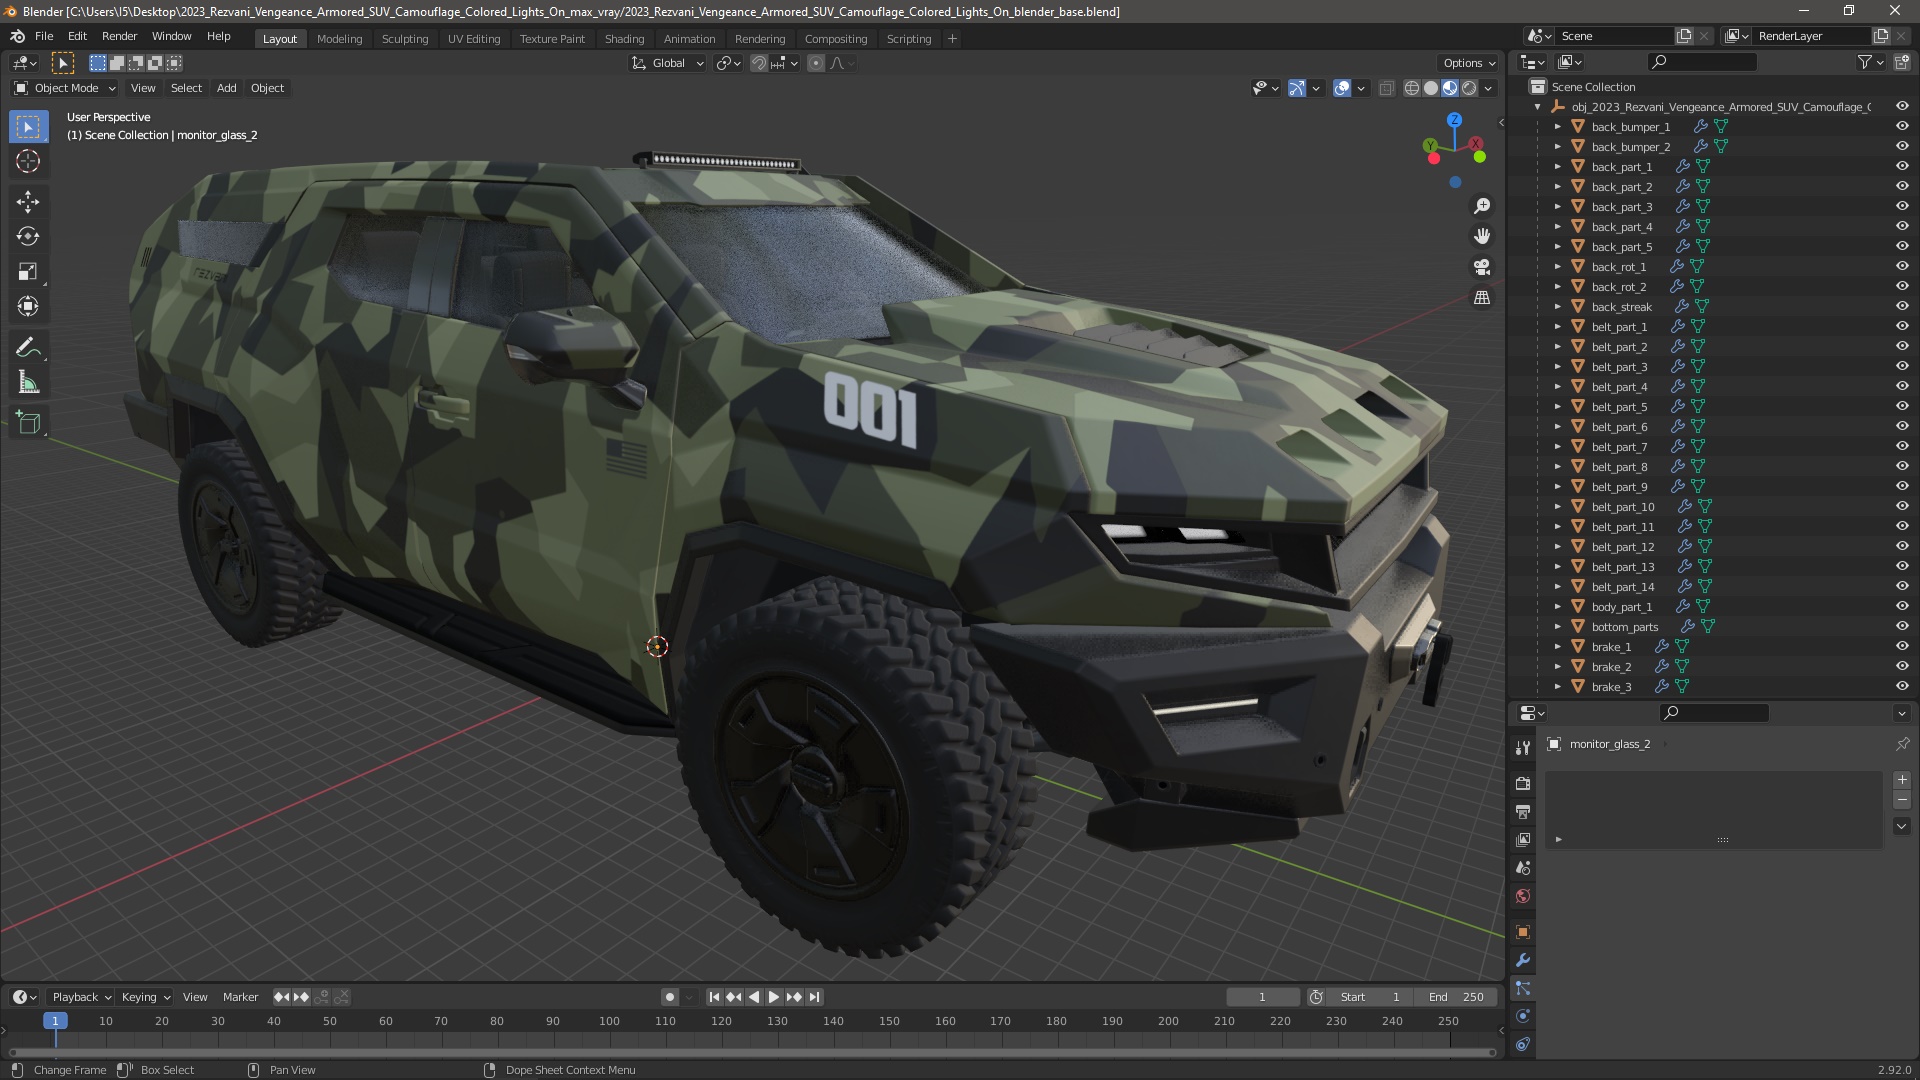Open the Object Mode dropdown
The width and height of the screenshot is (1920, 1080).
coord(65,88)
